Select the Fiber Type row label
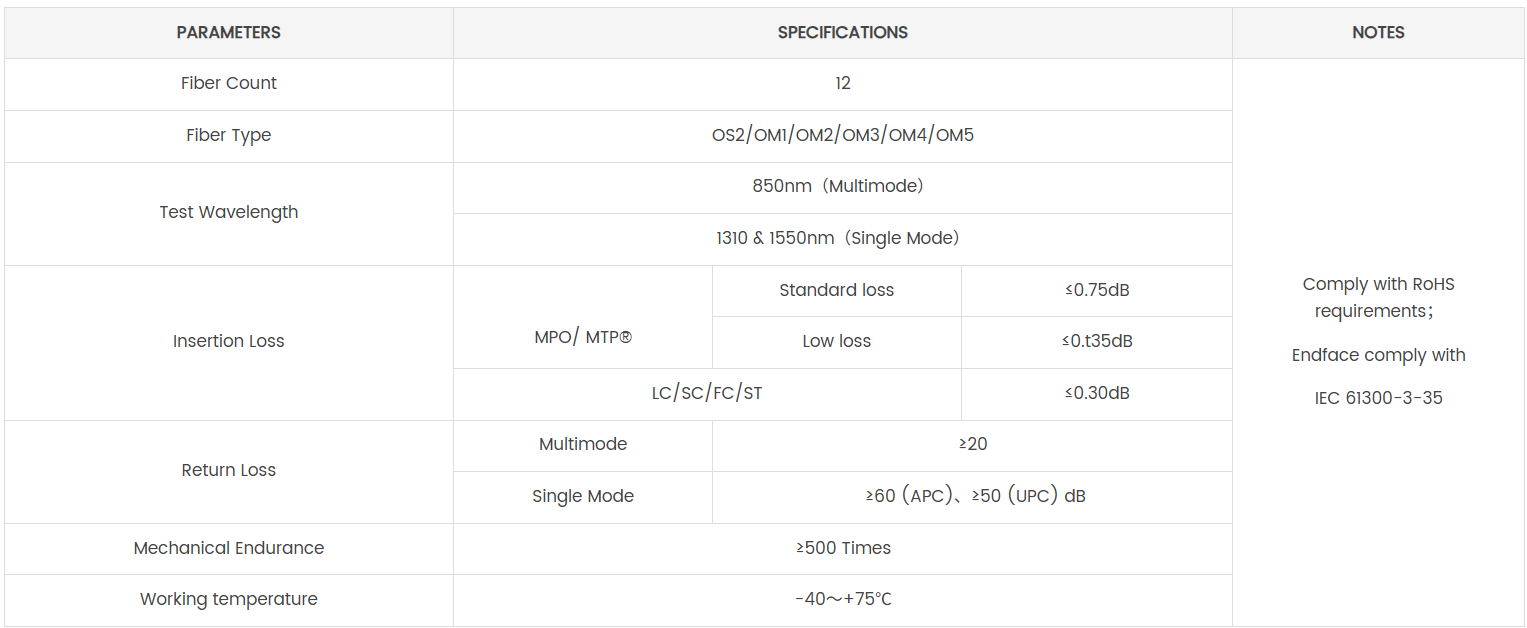This screenshot has height=628, width=1527. pyautogui.click(x=228, y=136)
